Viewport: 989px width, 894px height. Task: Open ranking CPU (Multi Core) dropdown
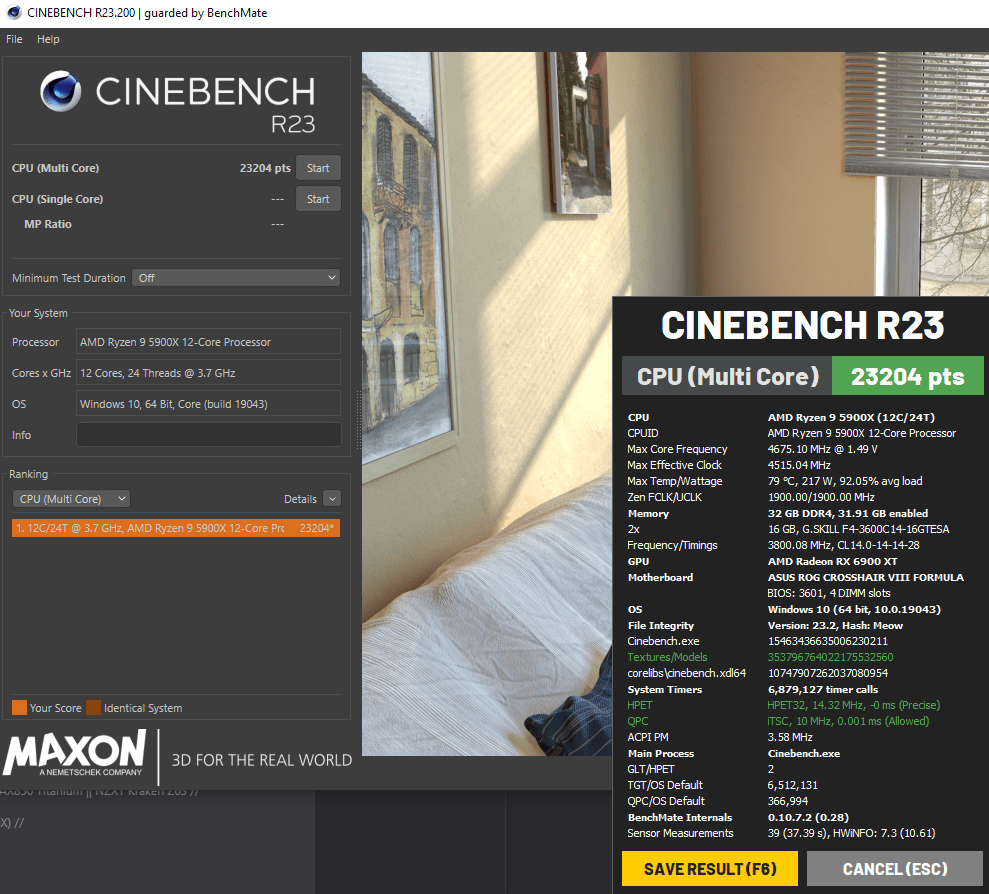71,499
